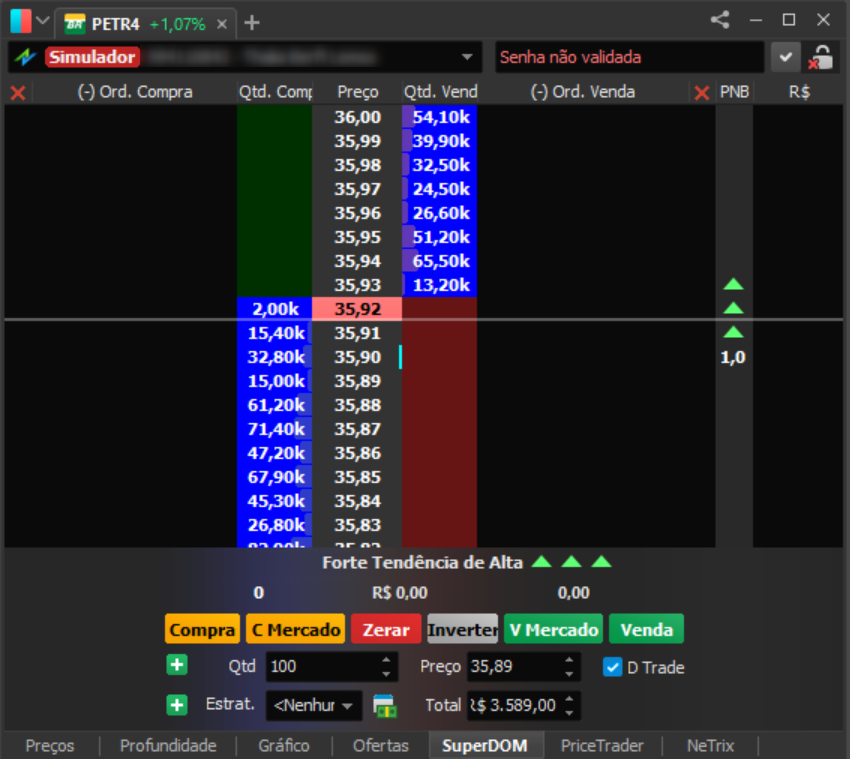Click the Inverter button

[x=462, y=629]
